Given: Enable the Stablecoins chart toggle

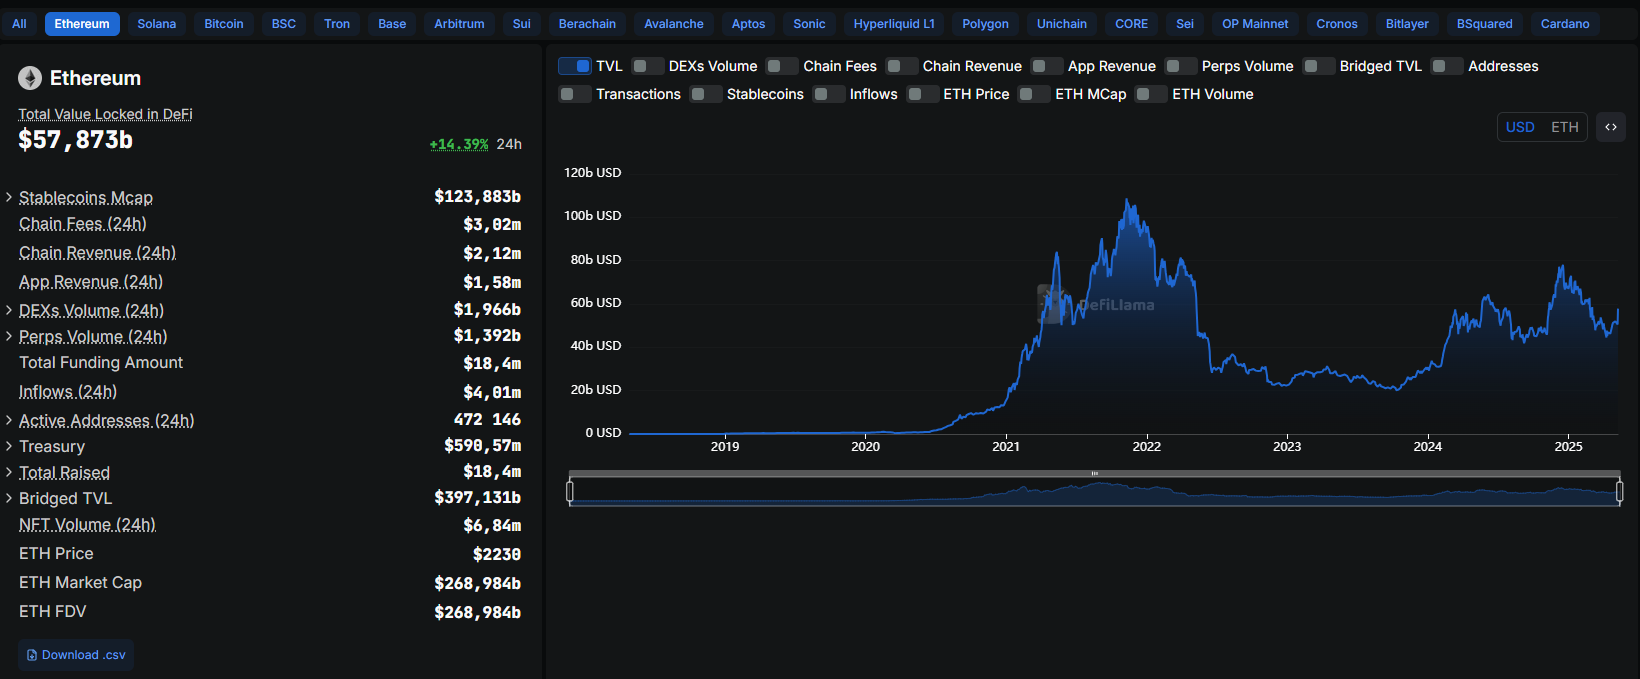Looking at the screenshot, I should point(706,94).
